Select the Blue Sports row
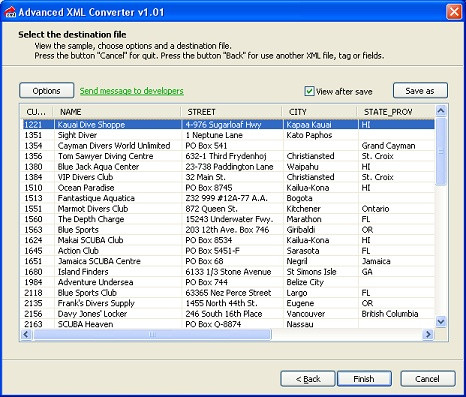The height and width of the screenshot is (397, 466). 228,230
